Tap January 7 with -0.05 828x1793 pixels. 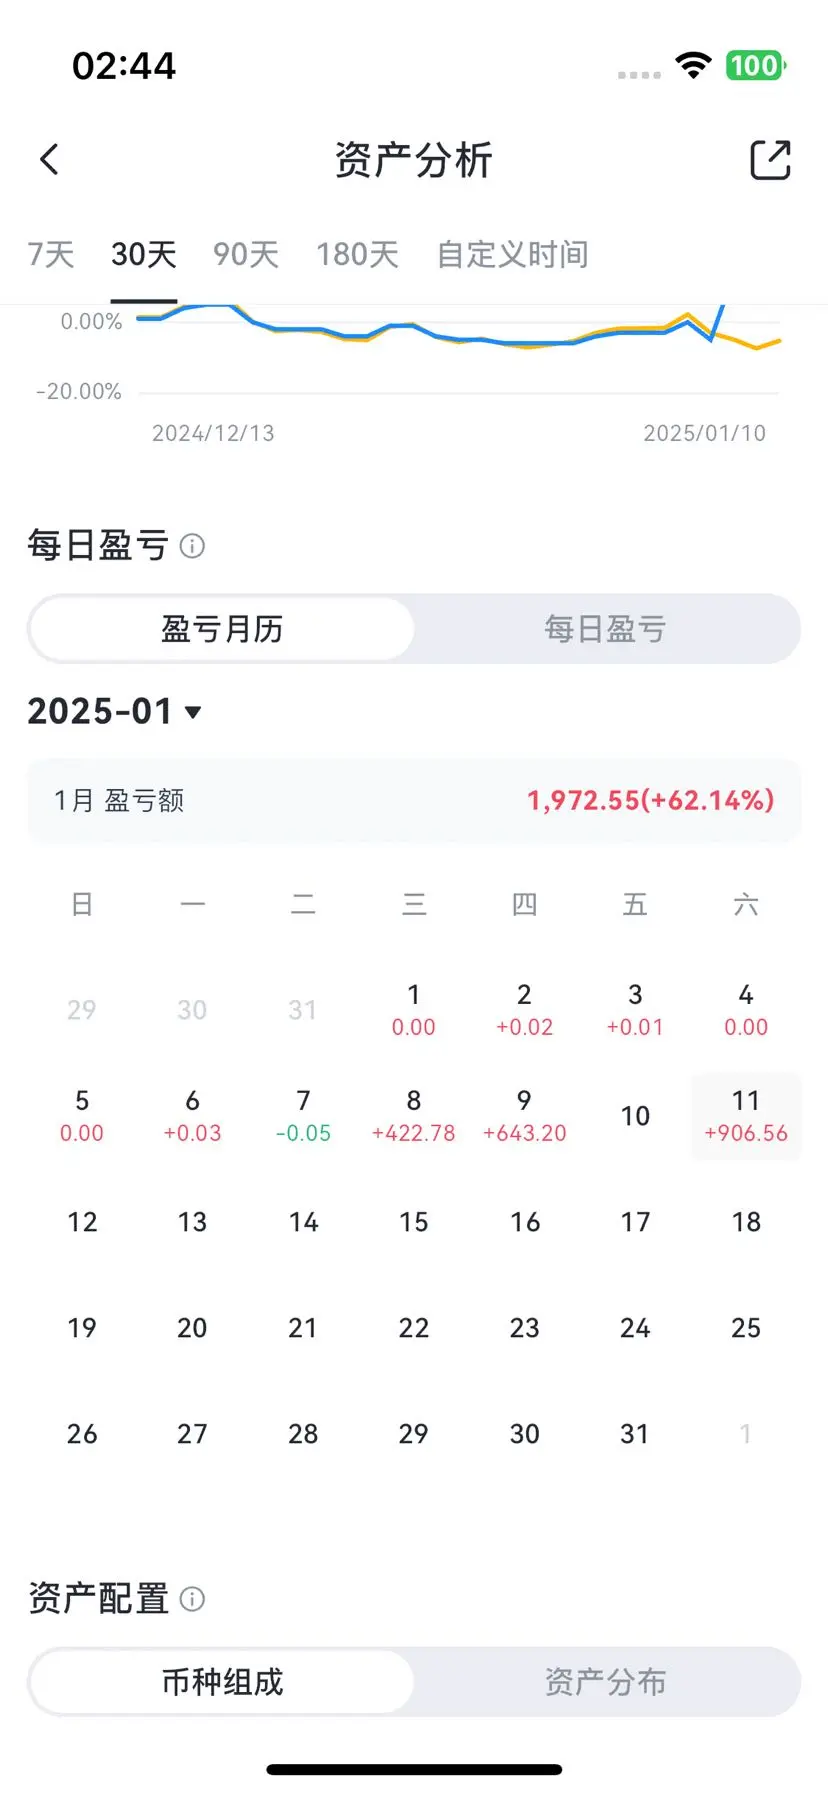[x=303, y=1116]
